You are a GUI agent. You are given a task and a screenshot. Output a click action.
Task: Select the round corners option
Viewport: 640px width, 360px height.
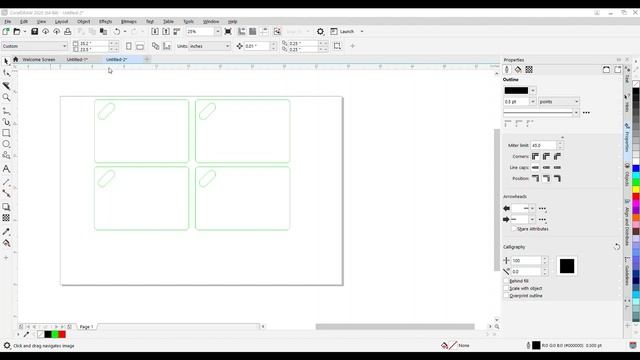coord(547,156)
